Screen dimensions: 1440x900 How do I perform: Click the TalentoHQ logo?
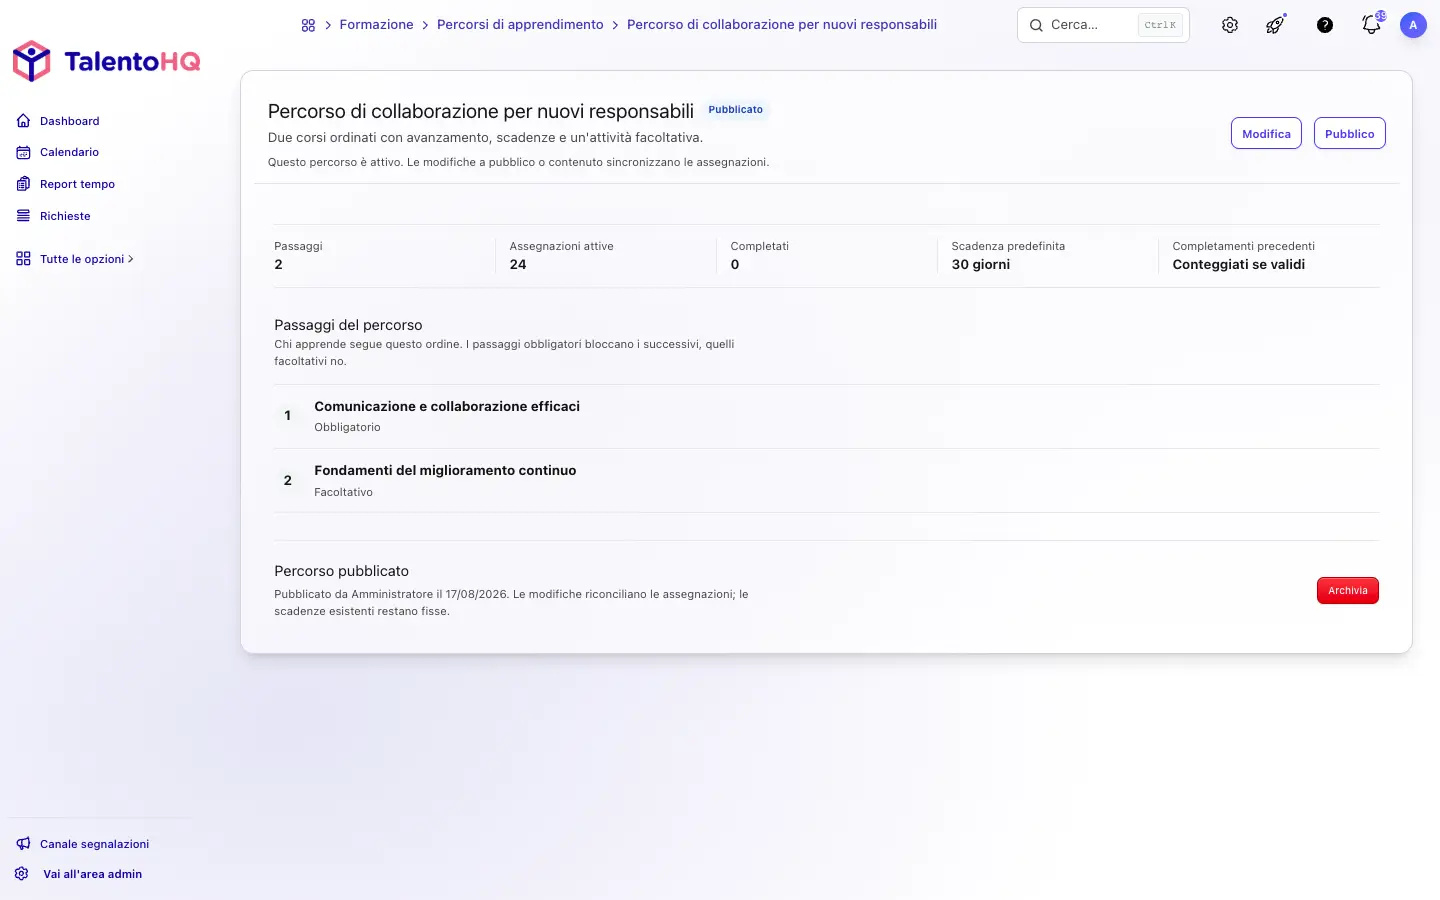tap(106, 62)
